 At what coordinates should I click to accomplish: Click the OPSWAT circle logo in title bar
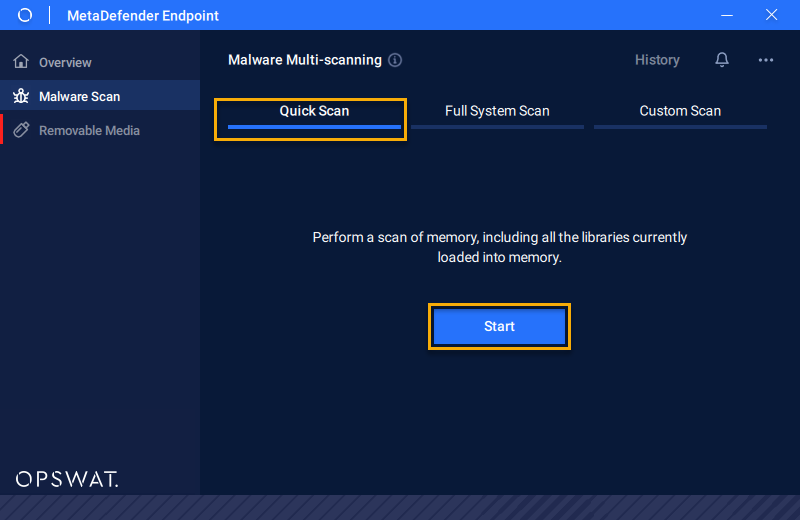pos(24,15)
